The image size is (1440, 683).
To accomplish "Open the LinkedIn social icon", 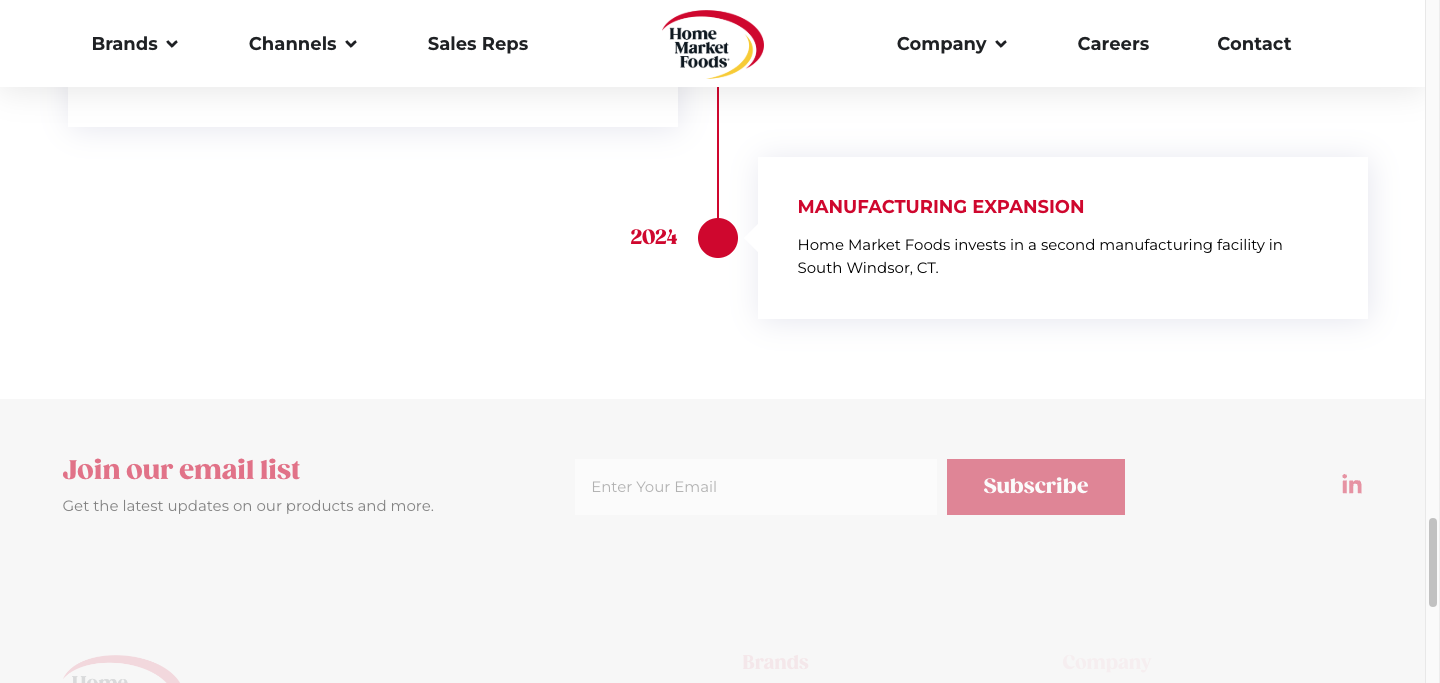I will [x=1352, y=485].
